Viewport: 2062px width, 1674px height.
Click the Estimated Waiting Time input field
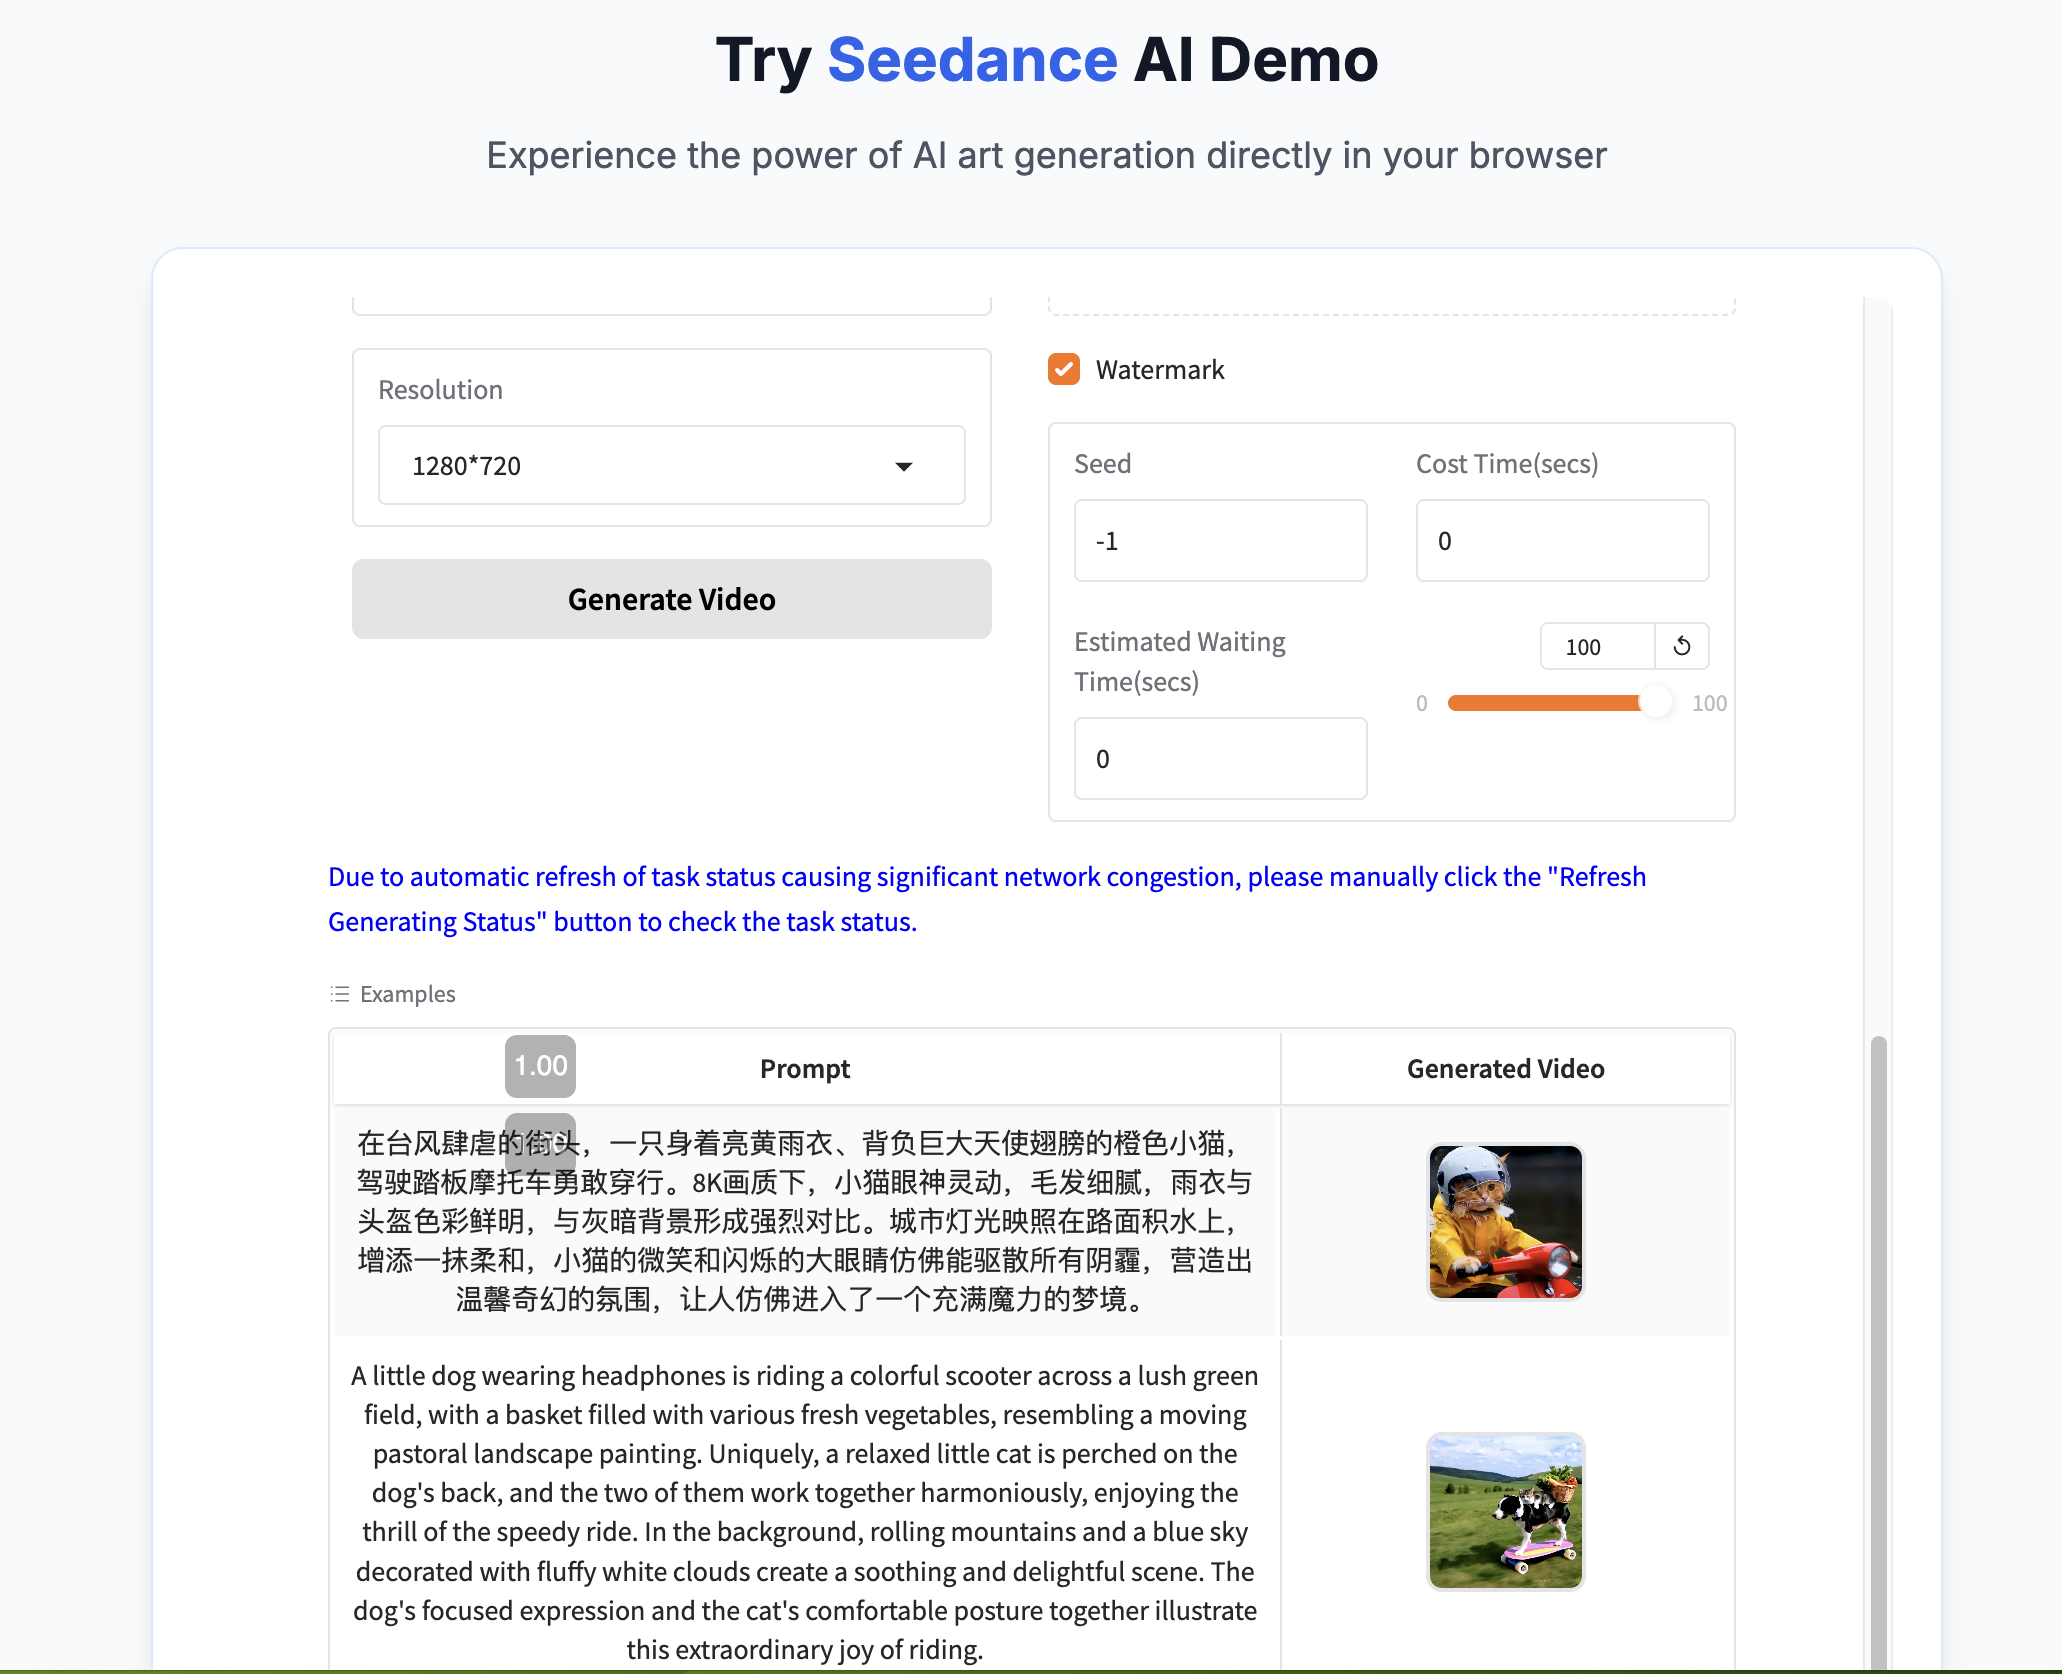1220,758
